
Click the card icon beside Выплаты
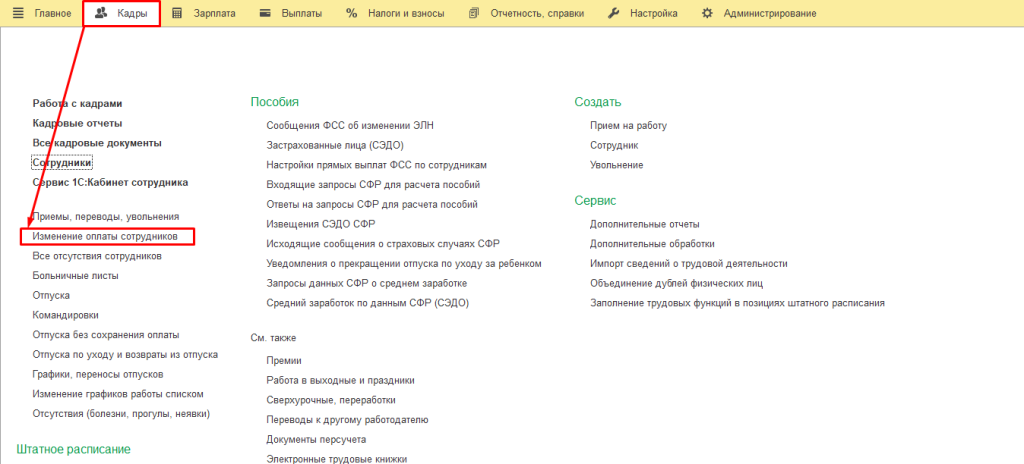pyautogui.click(x=264, y=13)
